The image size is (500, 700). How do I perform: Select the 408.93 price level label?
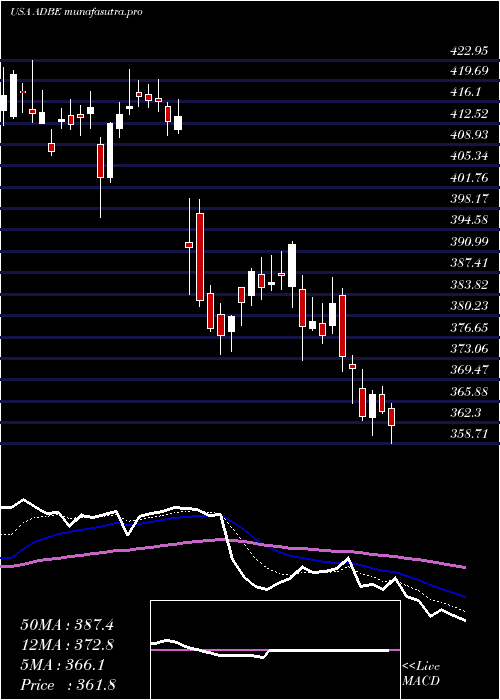tap(468, 135)
